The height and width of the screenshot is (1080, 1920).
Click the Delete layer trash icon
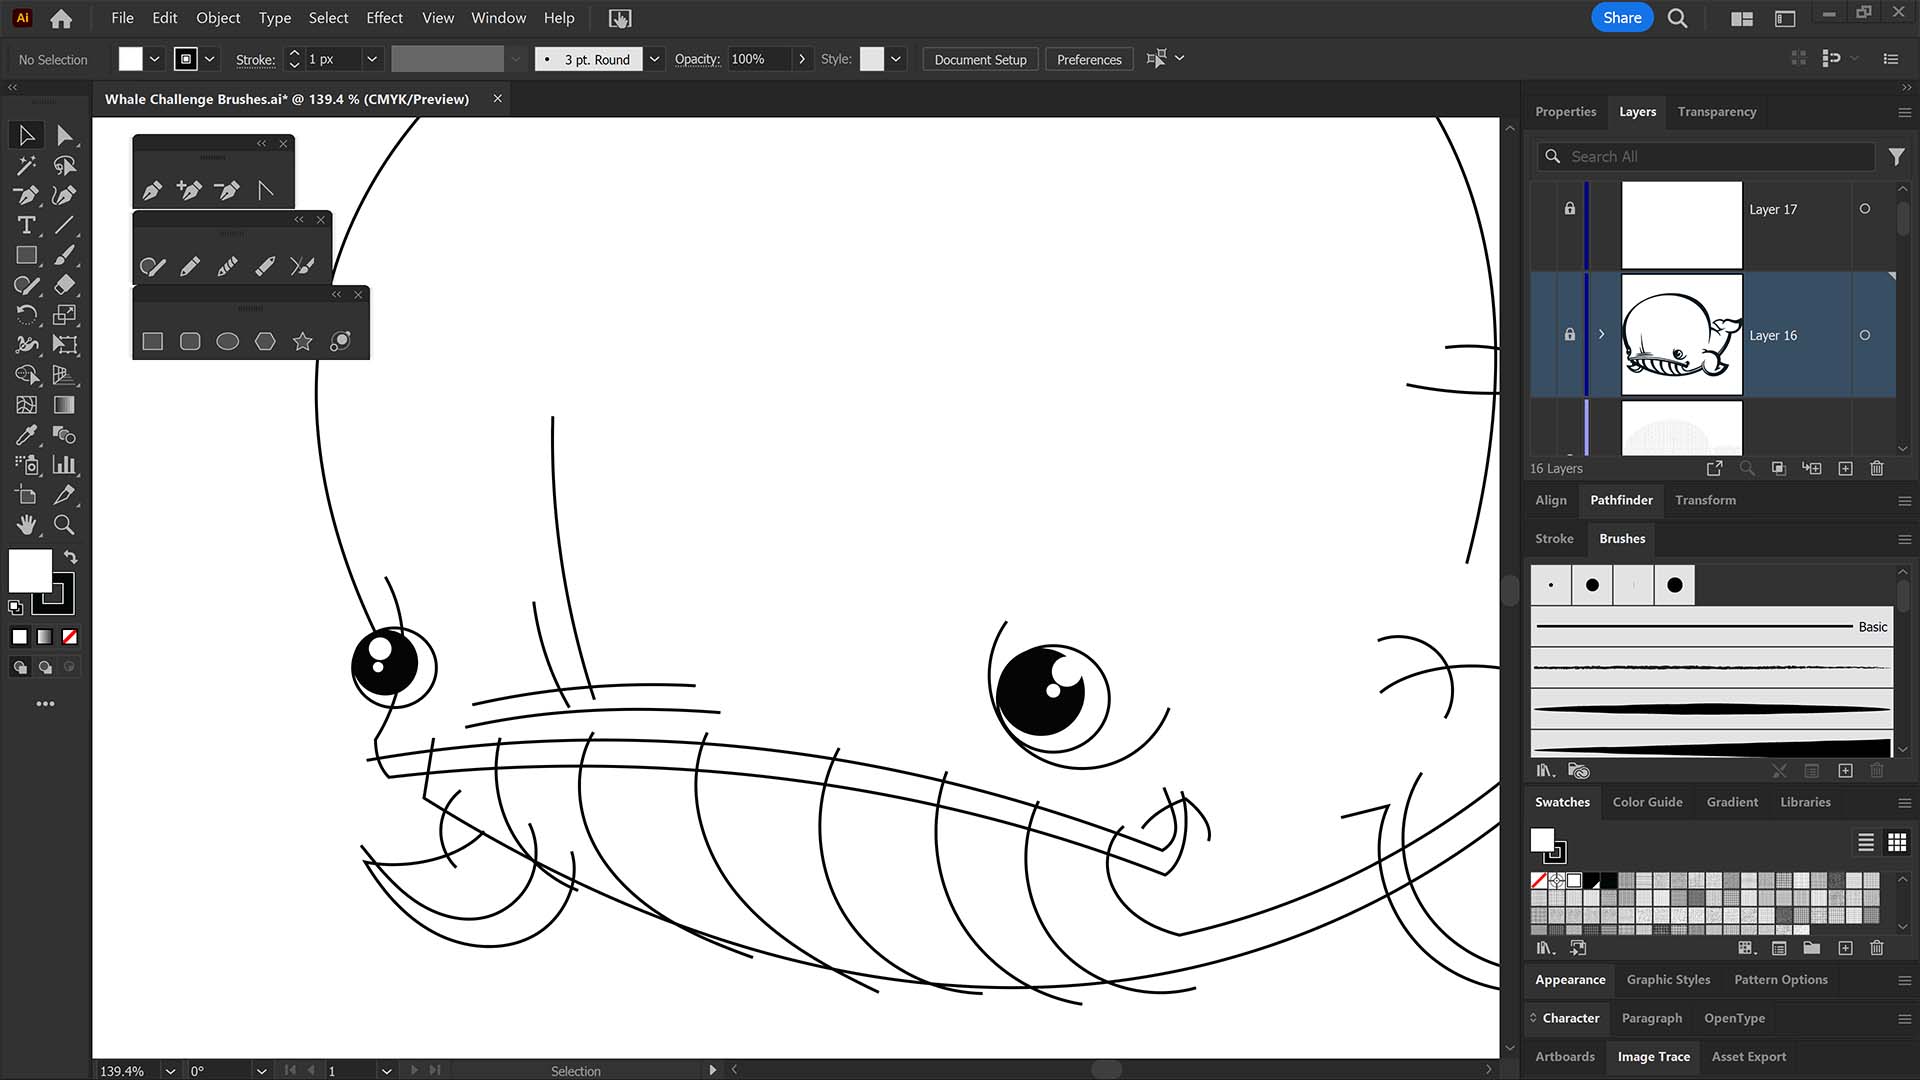click(1877, 468)
